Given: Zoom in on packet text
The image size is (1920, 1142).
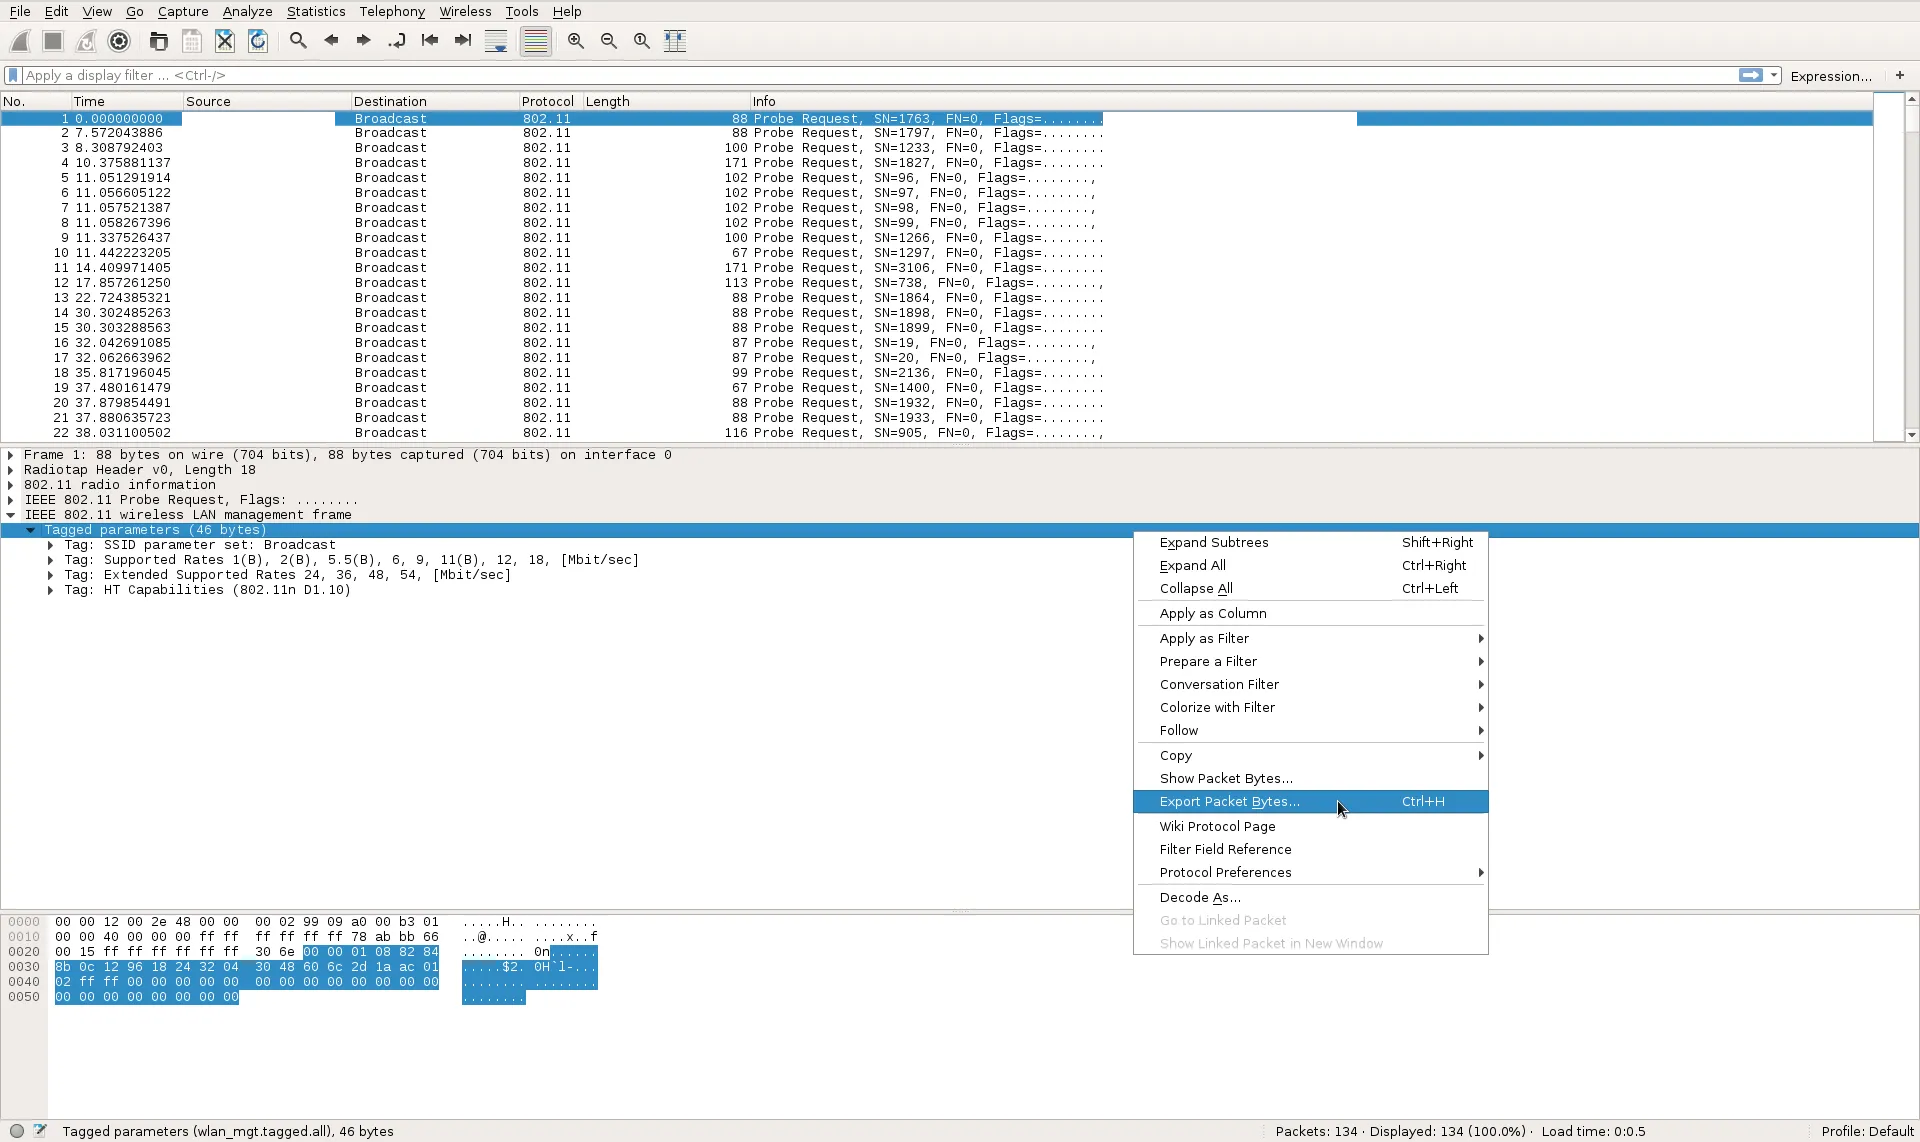Looking at the screenshot, I should (576, 41).
